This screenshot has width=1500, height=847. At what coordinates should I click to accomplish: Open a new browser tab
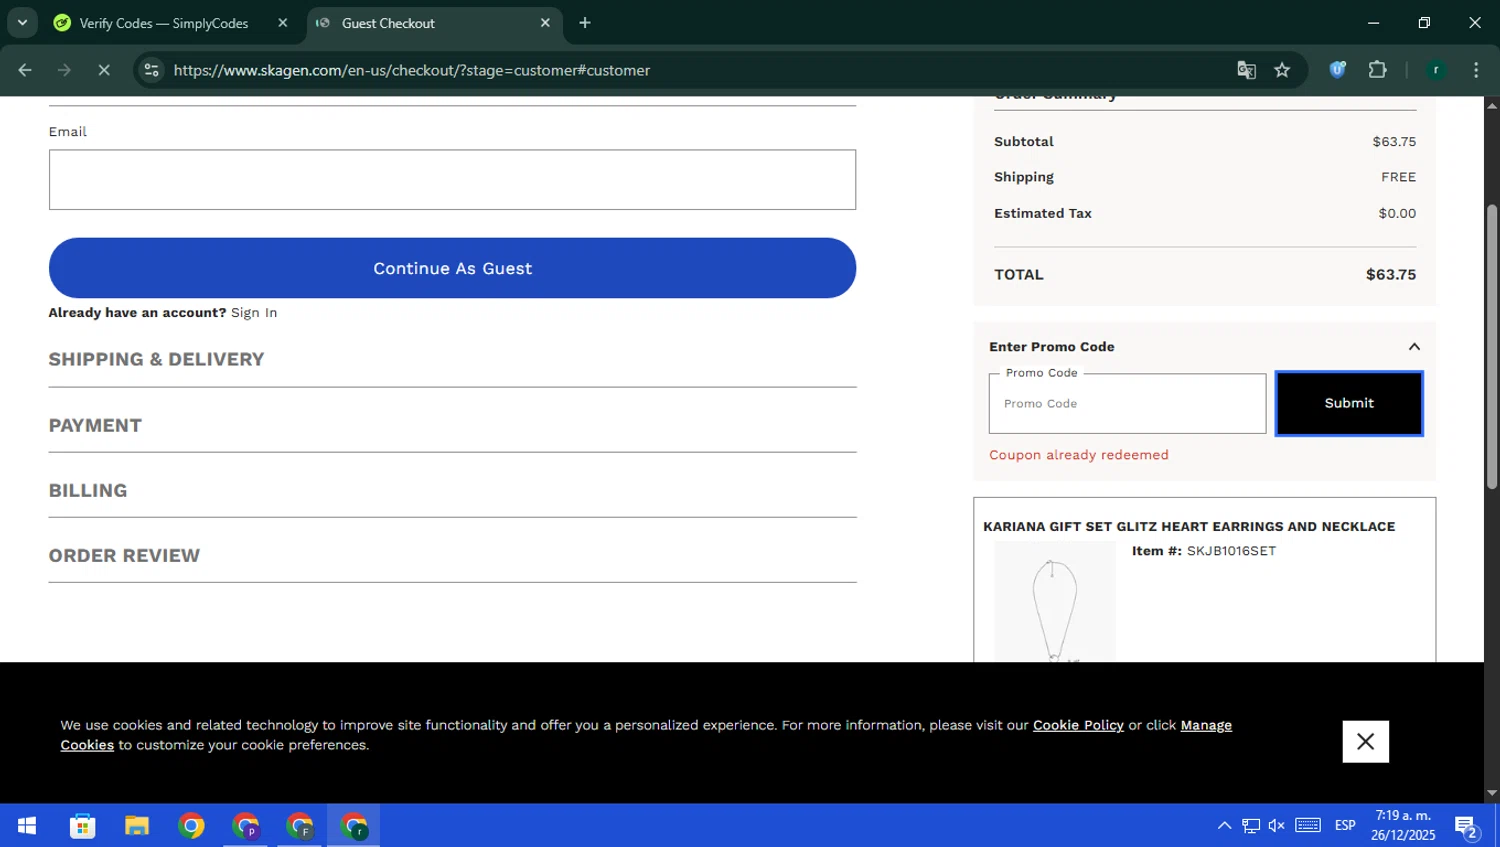(585, 23)
